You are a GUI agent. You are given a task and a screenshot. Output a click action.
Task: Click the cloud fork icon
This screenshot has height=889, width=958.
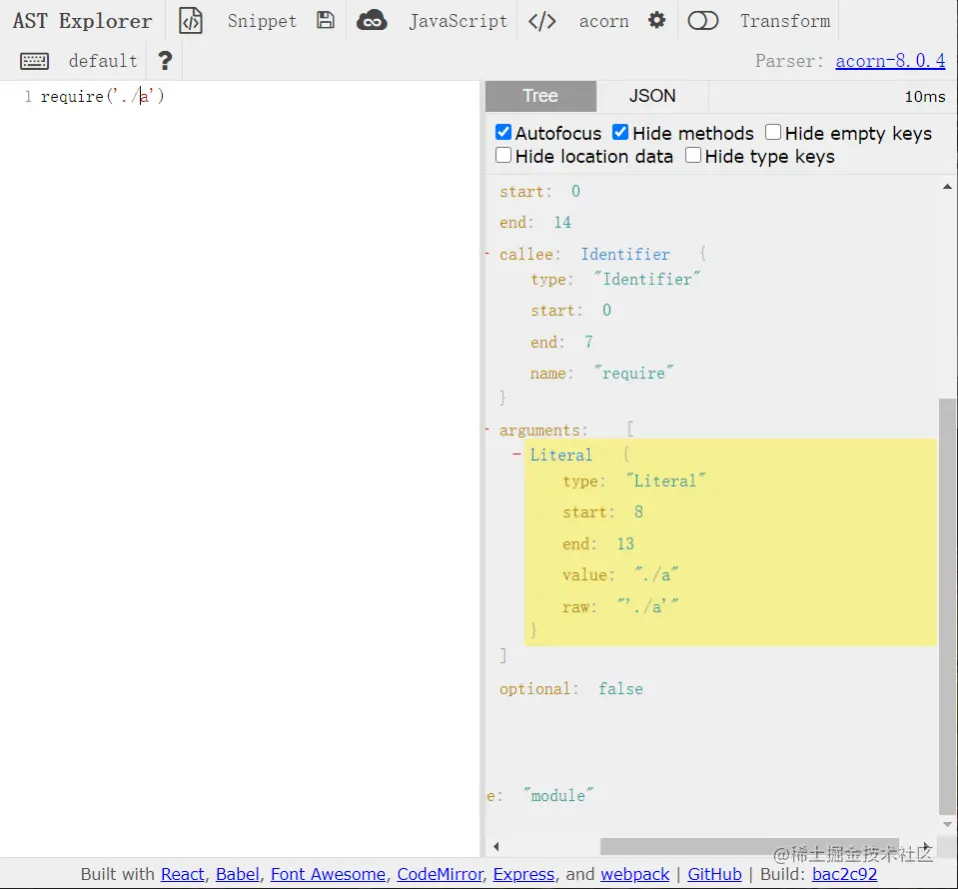coord(371,21)
